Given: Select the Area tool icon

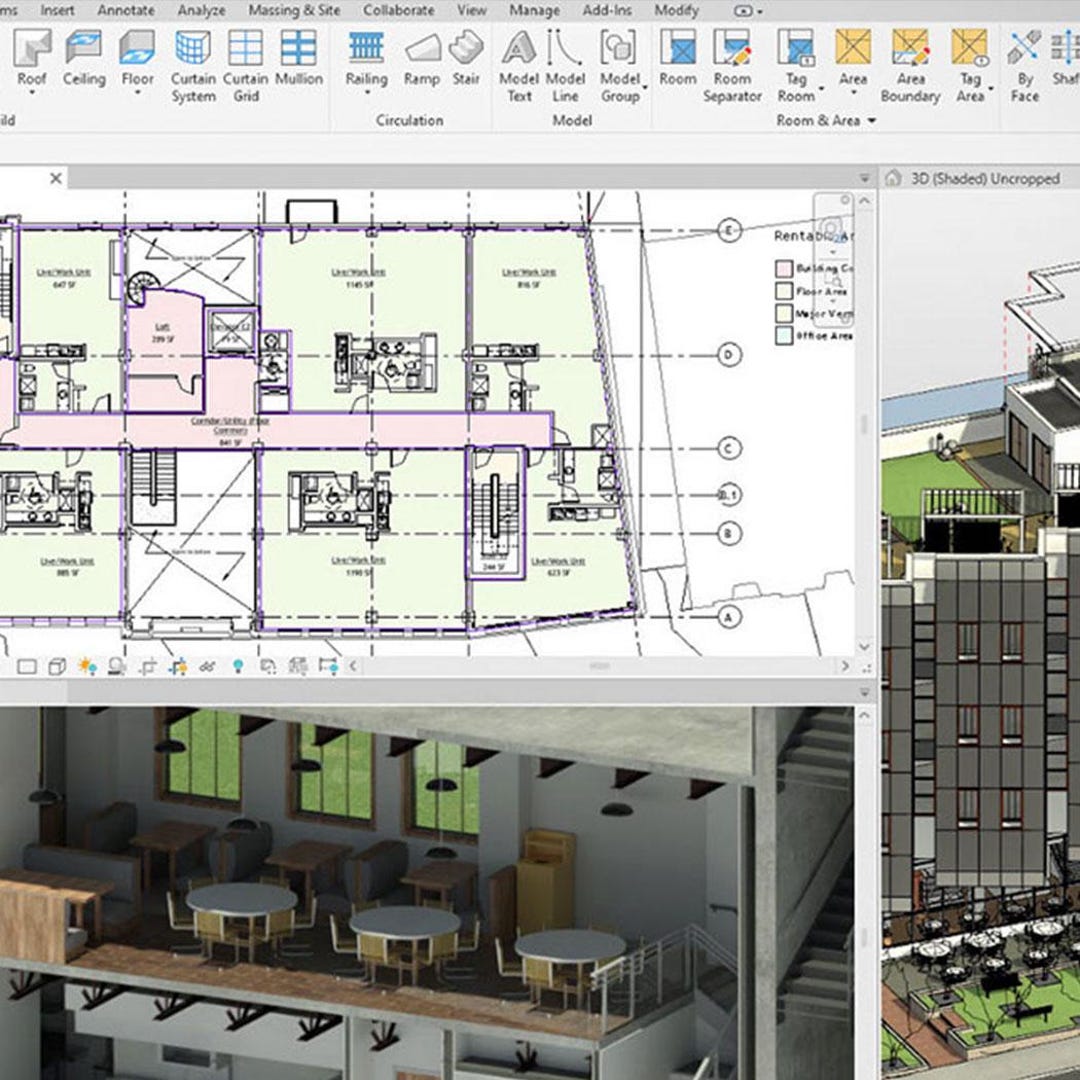Looking at the screenshot, I should (x=853, y=47).
